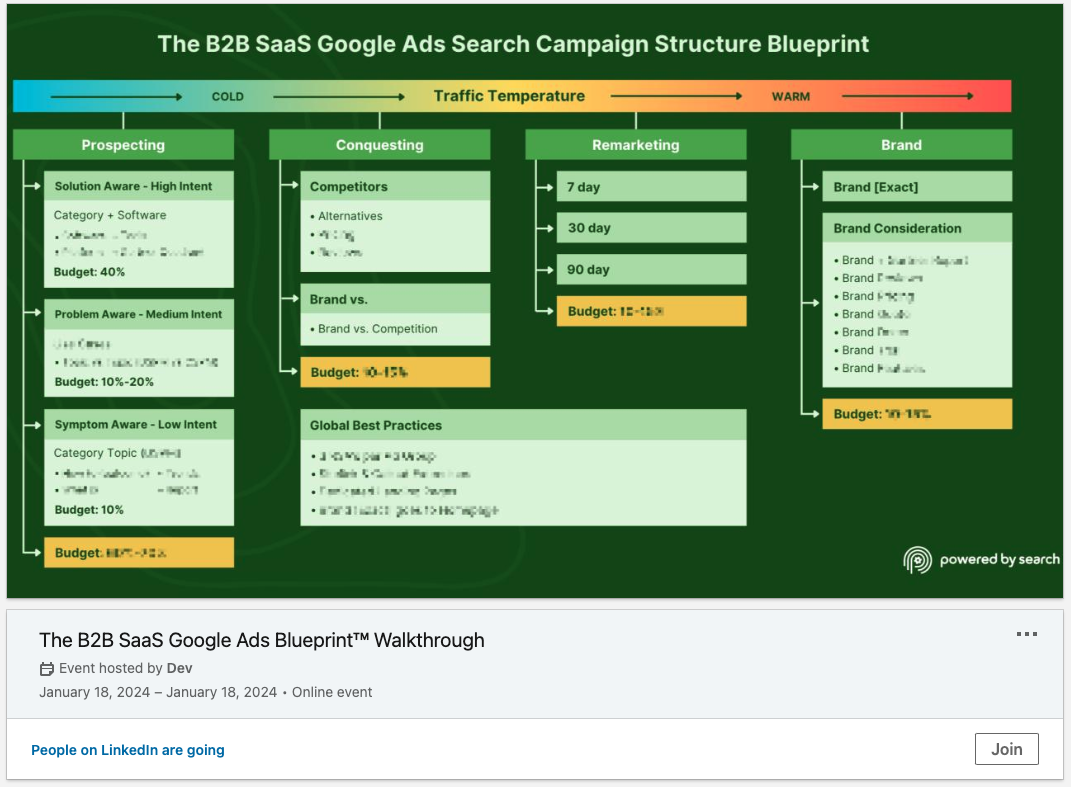Click the Traffic Temperature gradient bar label
Screen dimensions: 1071x787
(x=509, y=96)
